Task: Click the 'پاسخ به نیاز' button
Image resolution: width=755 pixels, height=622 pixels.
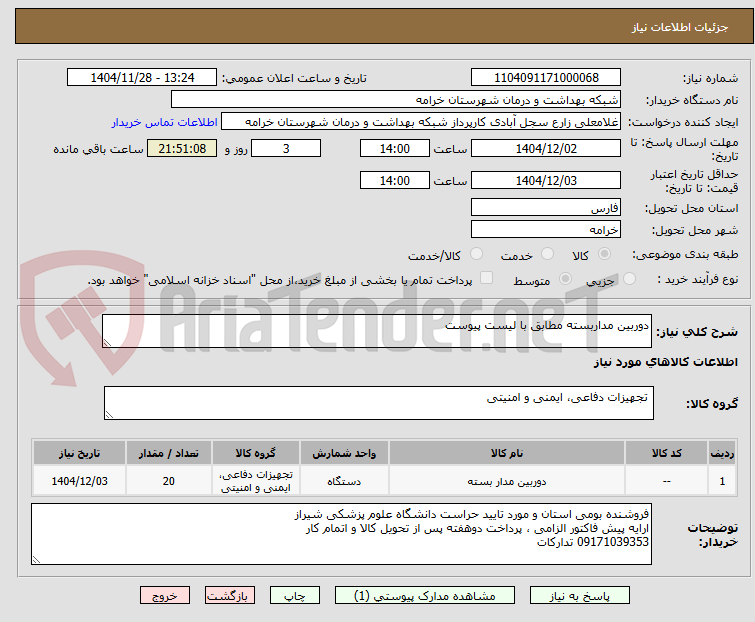Action: (580, 596)
